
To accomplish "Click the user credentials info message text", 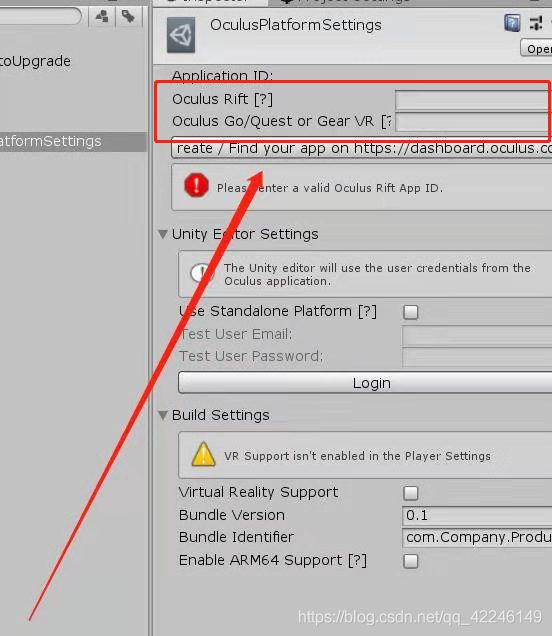I will point(377,275).
